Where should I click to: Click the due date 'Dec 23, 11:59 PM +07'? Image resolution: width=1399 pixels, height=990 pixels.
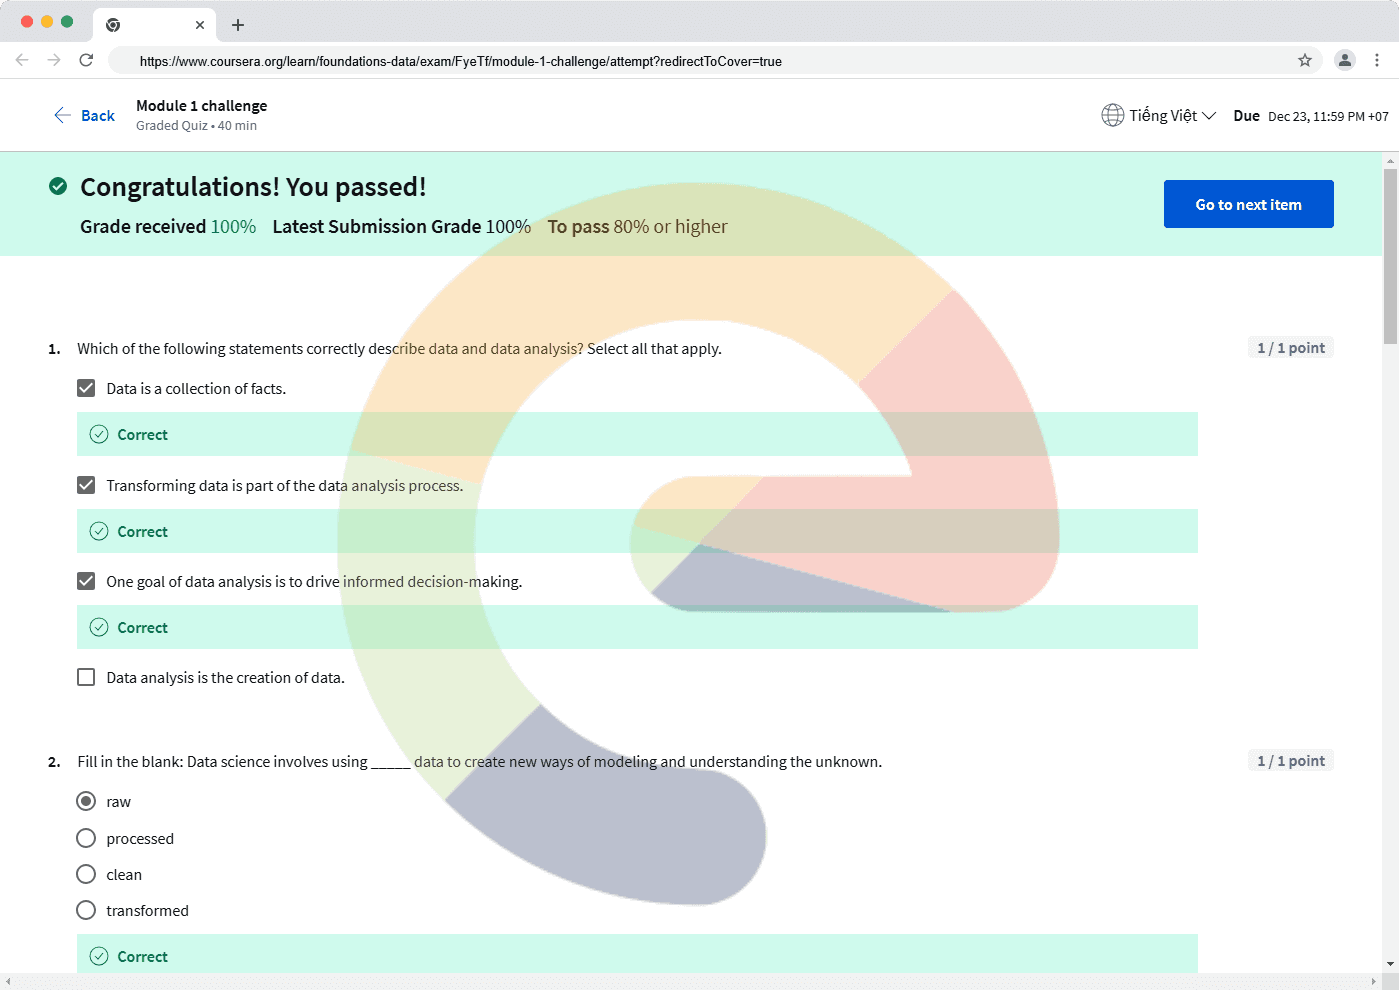[1328, 116]
